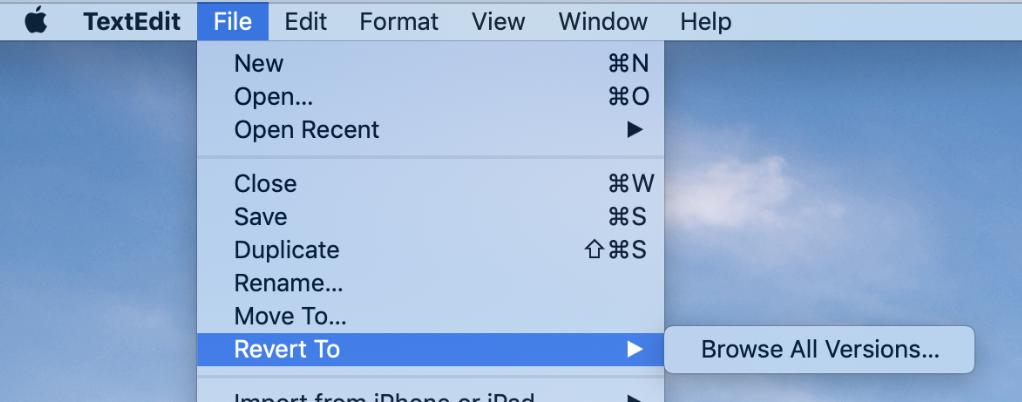Click Browse All Versions... in submenu

click(819, 350)
